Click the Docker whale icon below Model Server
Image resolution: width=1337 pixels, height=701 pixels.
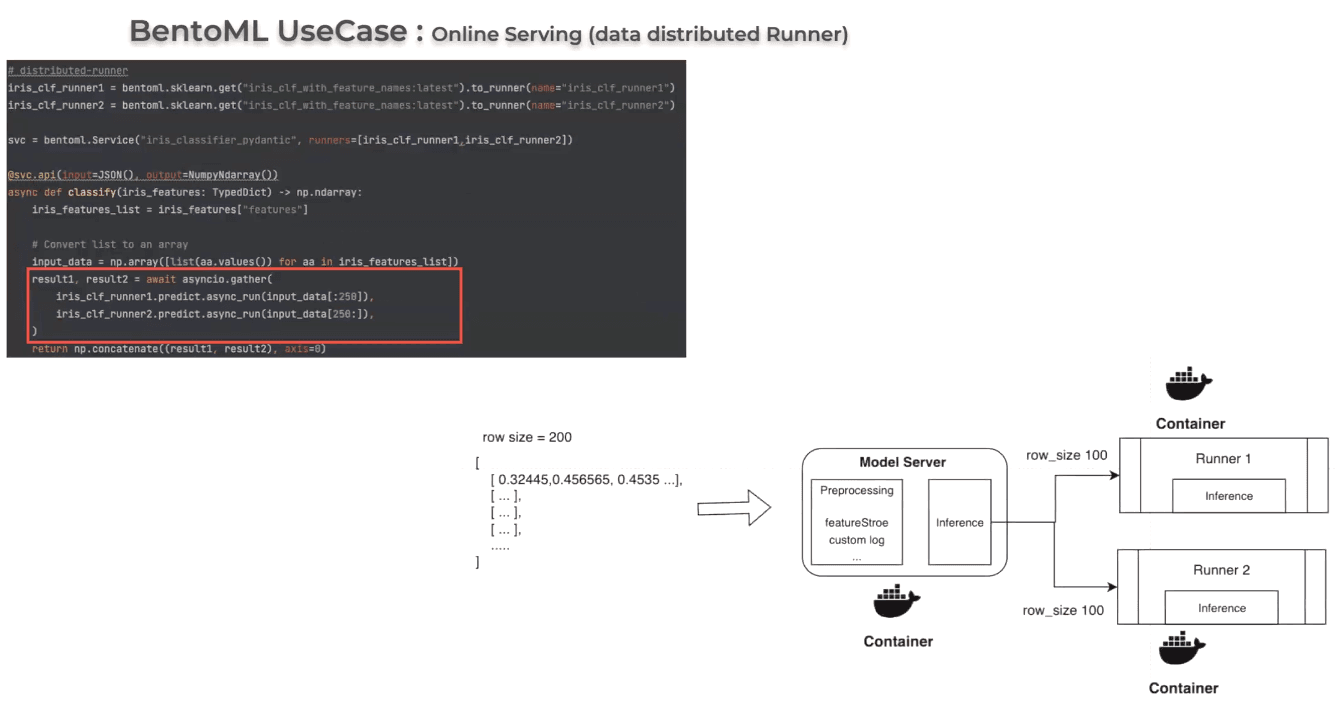(x=897, y=603)
